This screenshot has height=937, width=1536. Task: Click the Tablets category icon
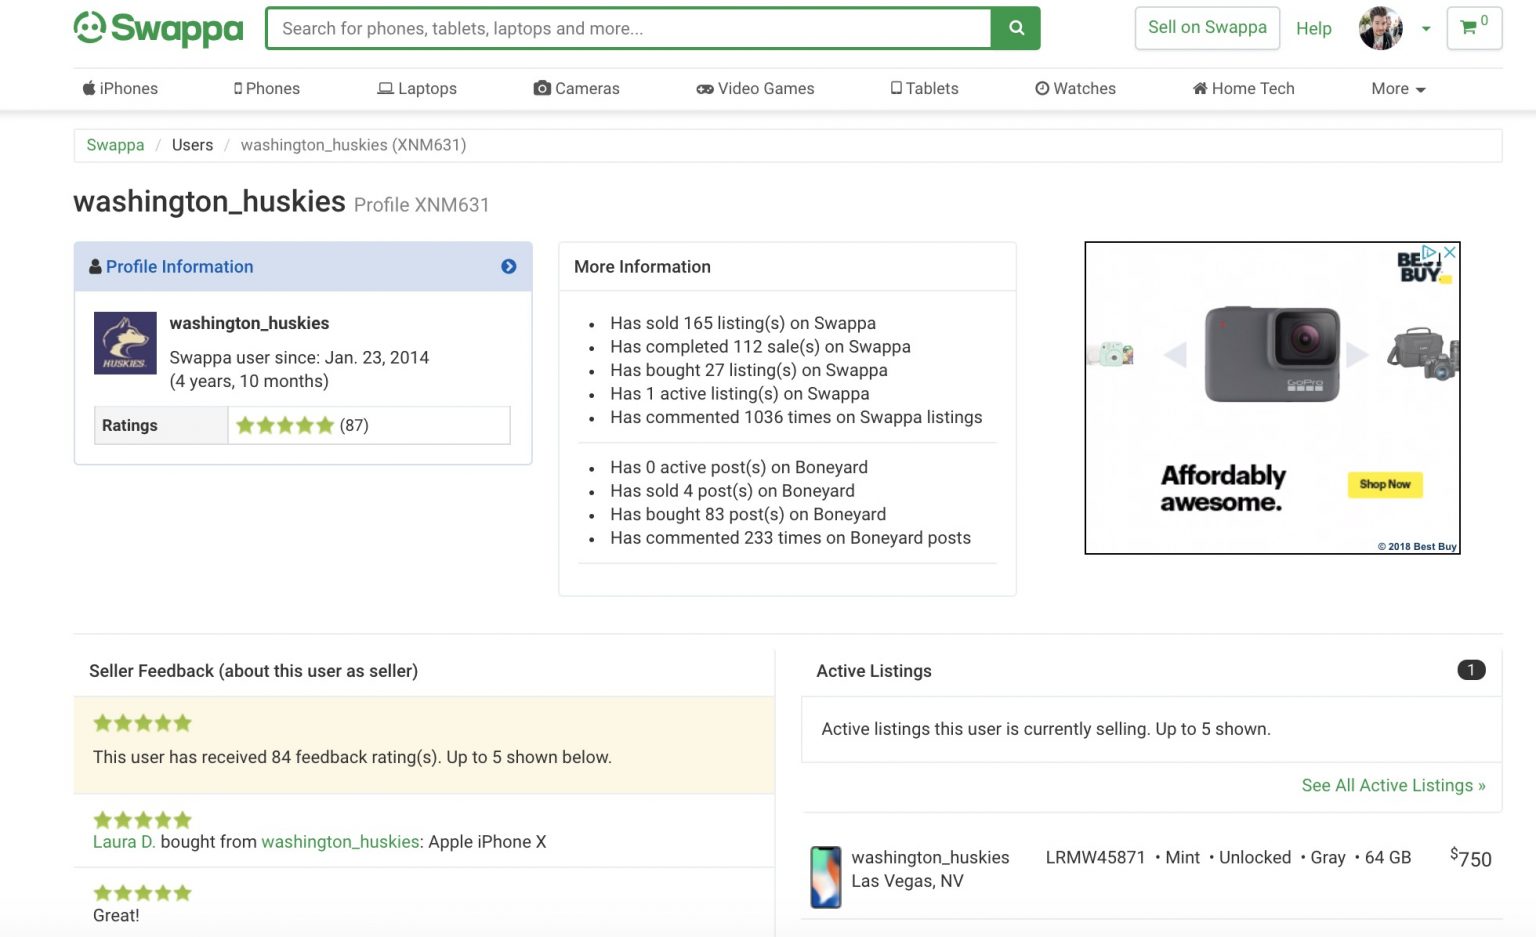[x=897, y=88]
